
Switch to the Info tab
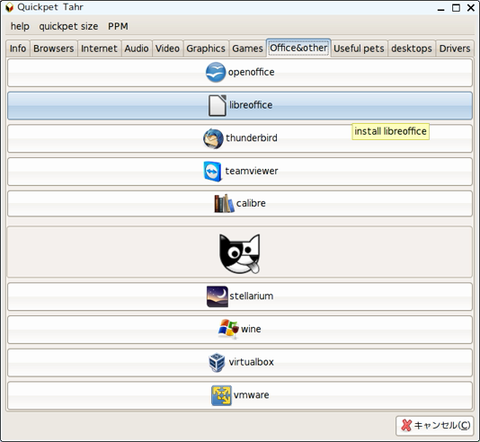tap(18, 48)
